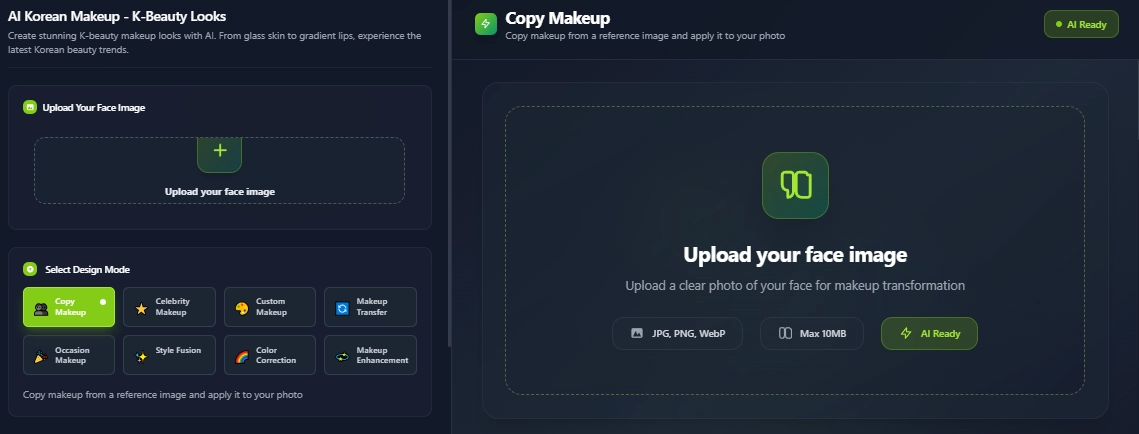The width and height of the screenshot is (1139, 434).
Task: Select the Copy Makeup design mode
Action: [x=69, y=307]
